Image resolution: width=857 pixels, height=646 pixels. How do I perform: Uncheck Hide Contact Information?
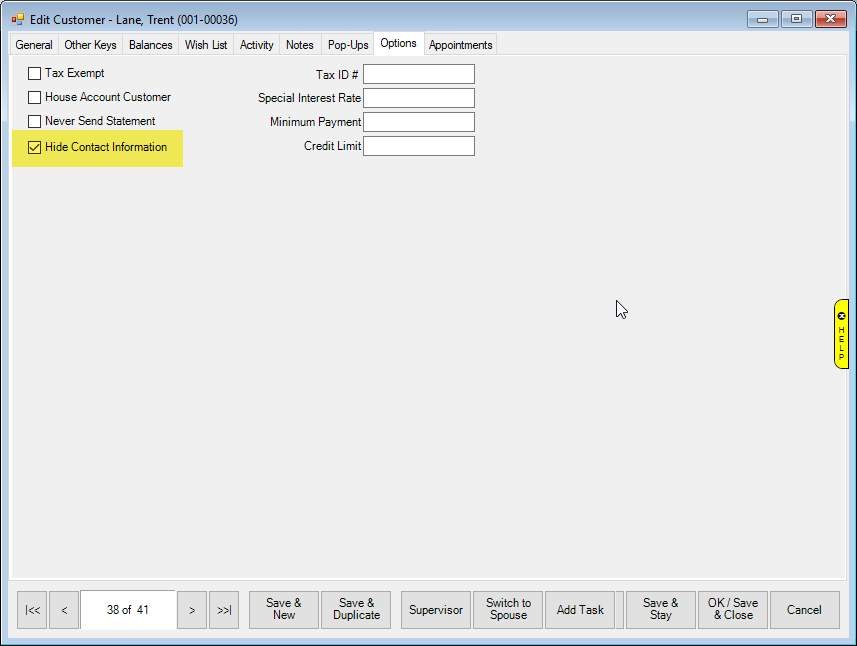35,147
